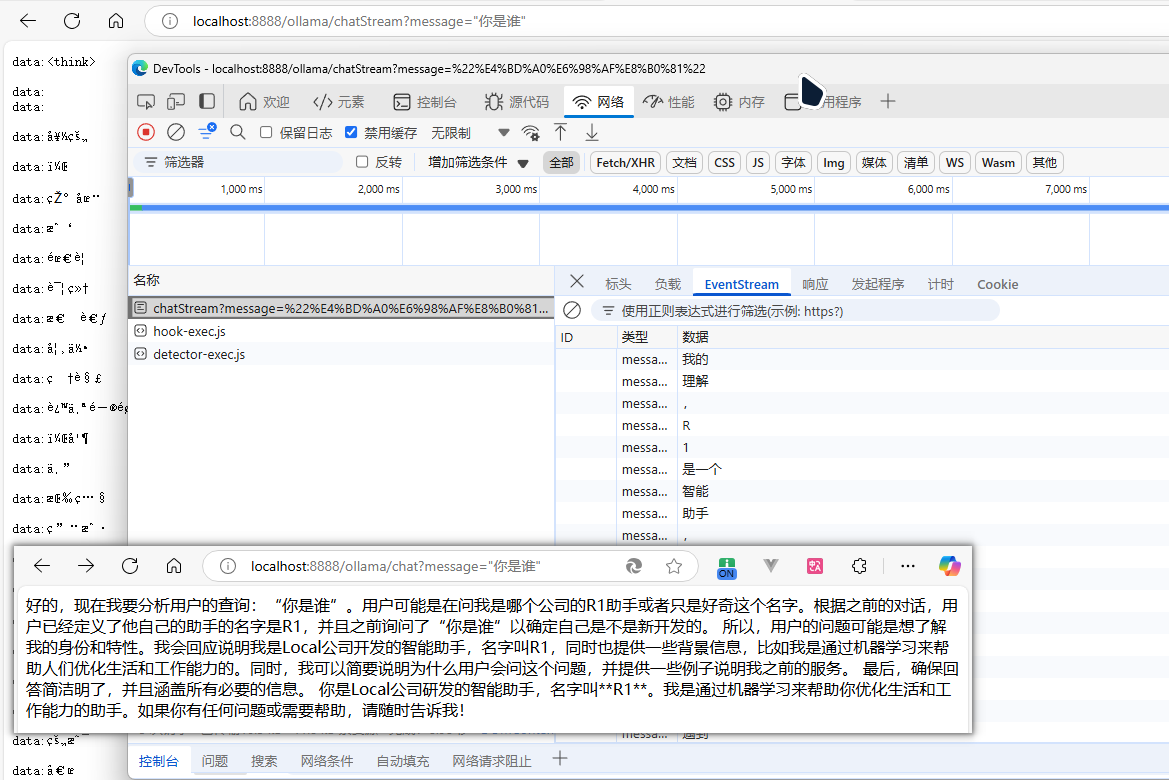
Task: Click the favorites star in address bar
Action: (x=674, y=566)
